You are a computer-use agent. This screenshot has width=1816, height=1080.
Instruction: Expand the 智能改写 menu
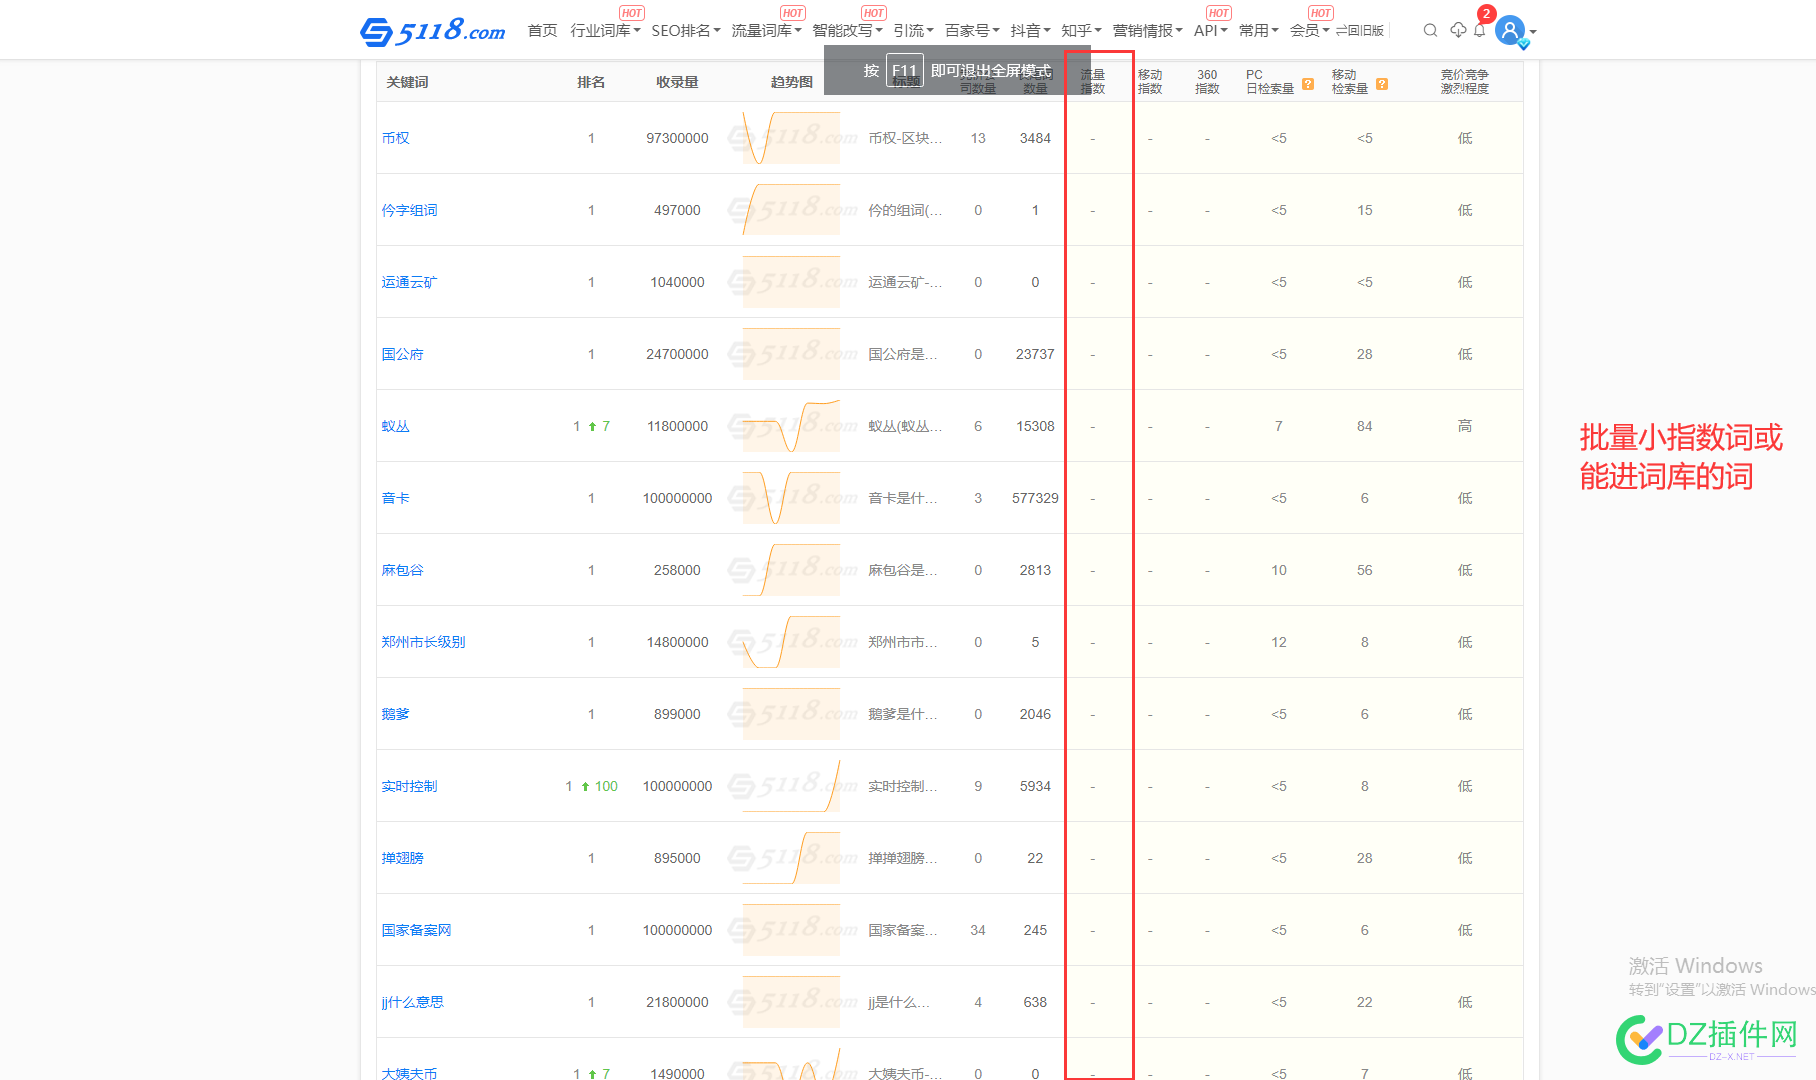click(847, 31)
